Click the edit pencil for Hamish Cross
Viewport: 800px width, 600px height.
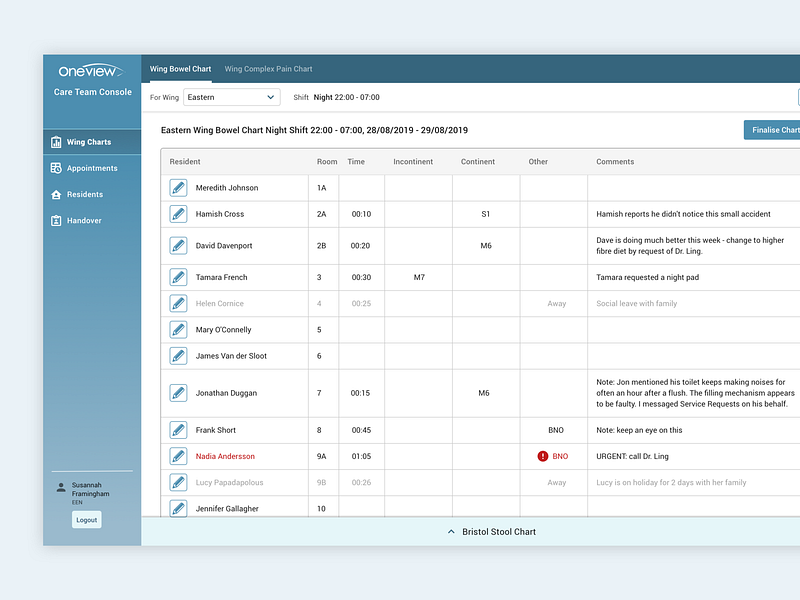pyautogui.click(x=178, y=214)
